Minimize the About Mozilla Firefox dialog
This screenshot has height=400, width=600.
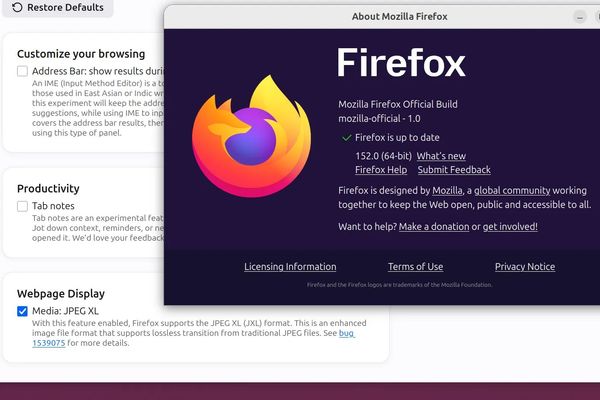(580, 17)
